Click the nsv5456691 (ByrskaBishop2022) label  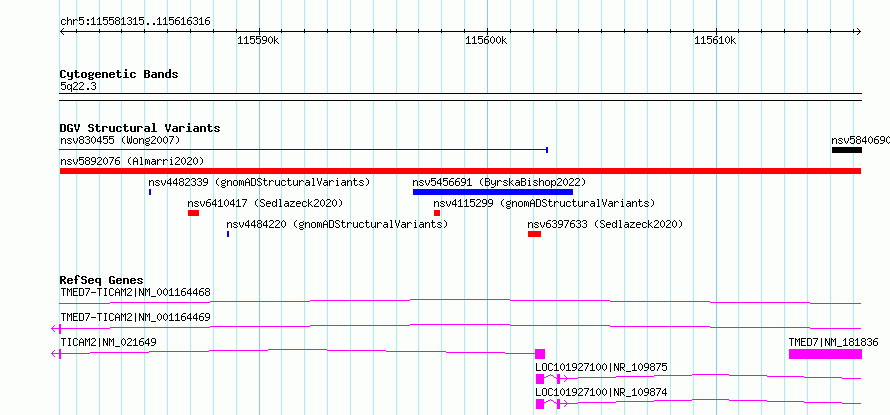499,182
